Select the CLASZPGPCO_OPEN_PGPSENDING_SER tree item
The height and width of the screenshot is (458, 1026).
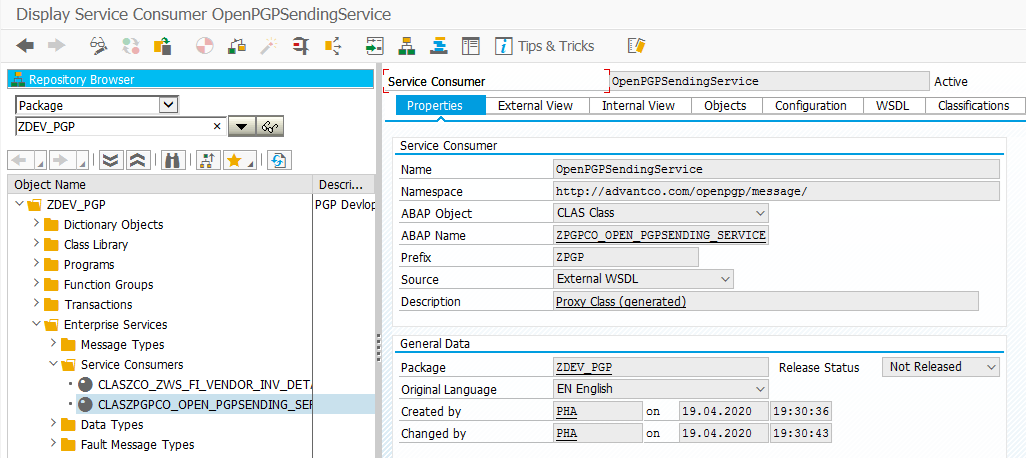pos(204,404)
